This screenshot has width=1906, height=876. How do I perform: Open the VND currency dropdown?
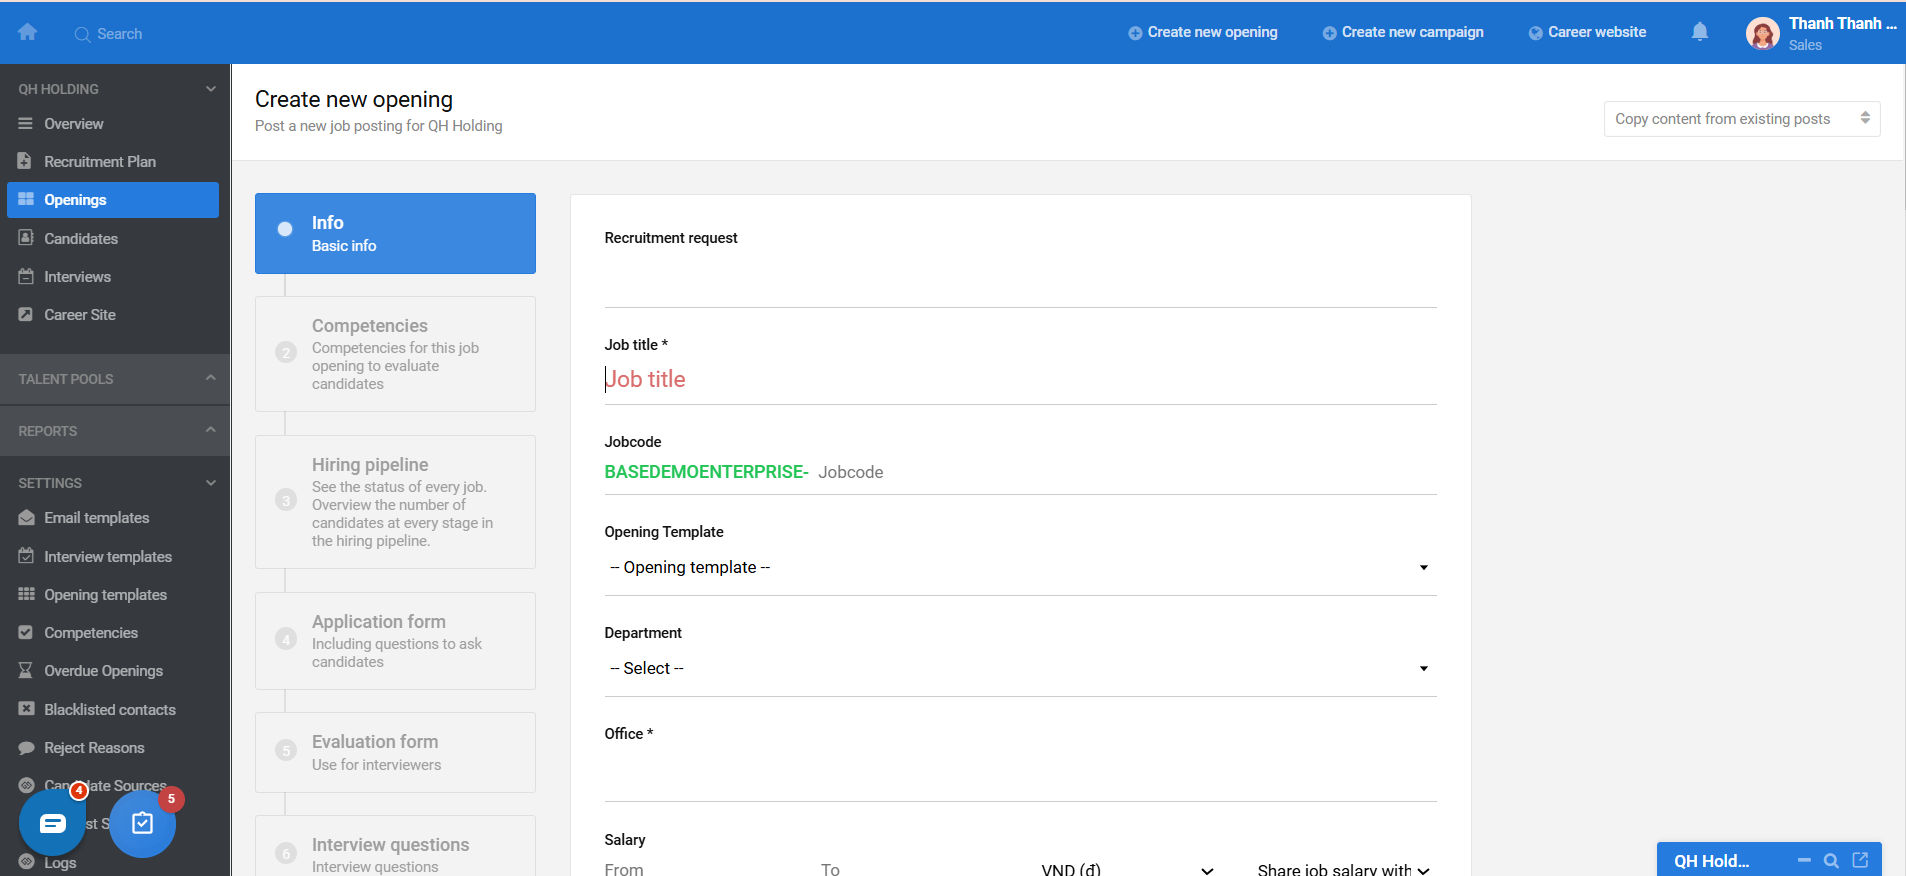tap(1127, 870)
